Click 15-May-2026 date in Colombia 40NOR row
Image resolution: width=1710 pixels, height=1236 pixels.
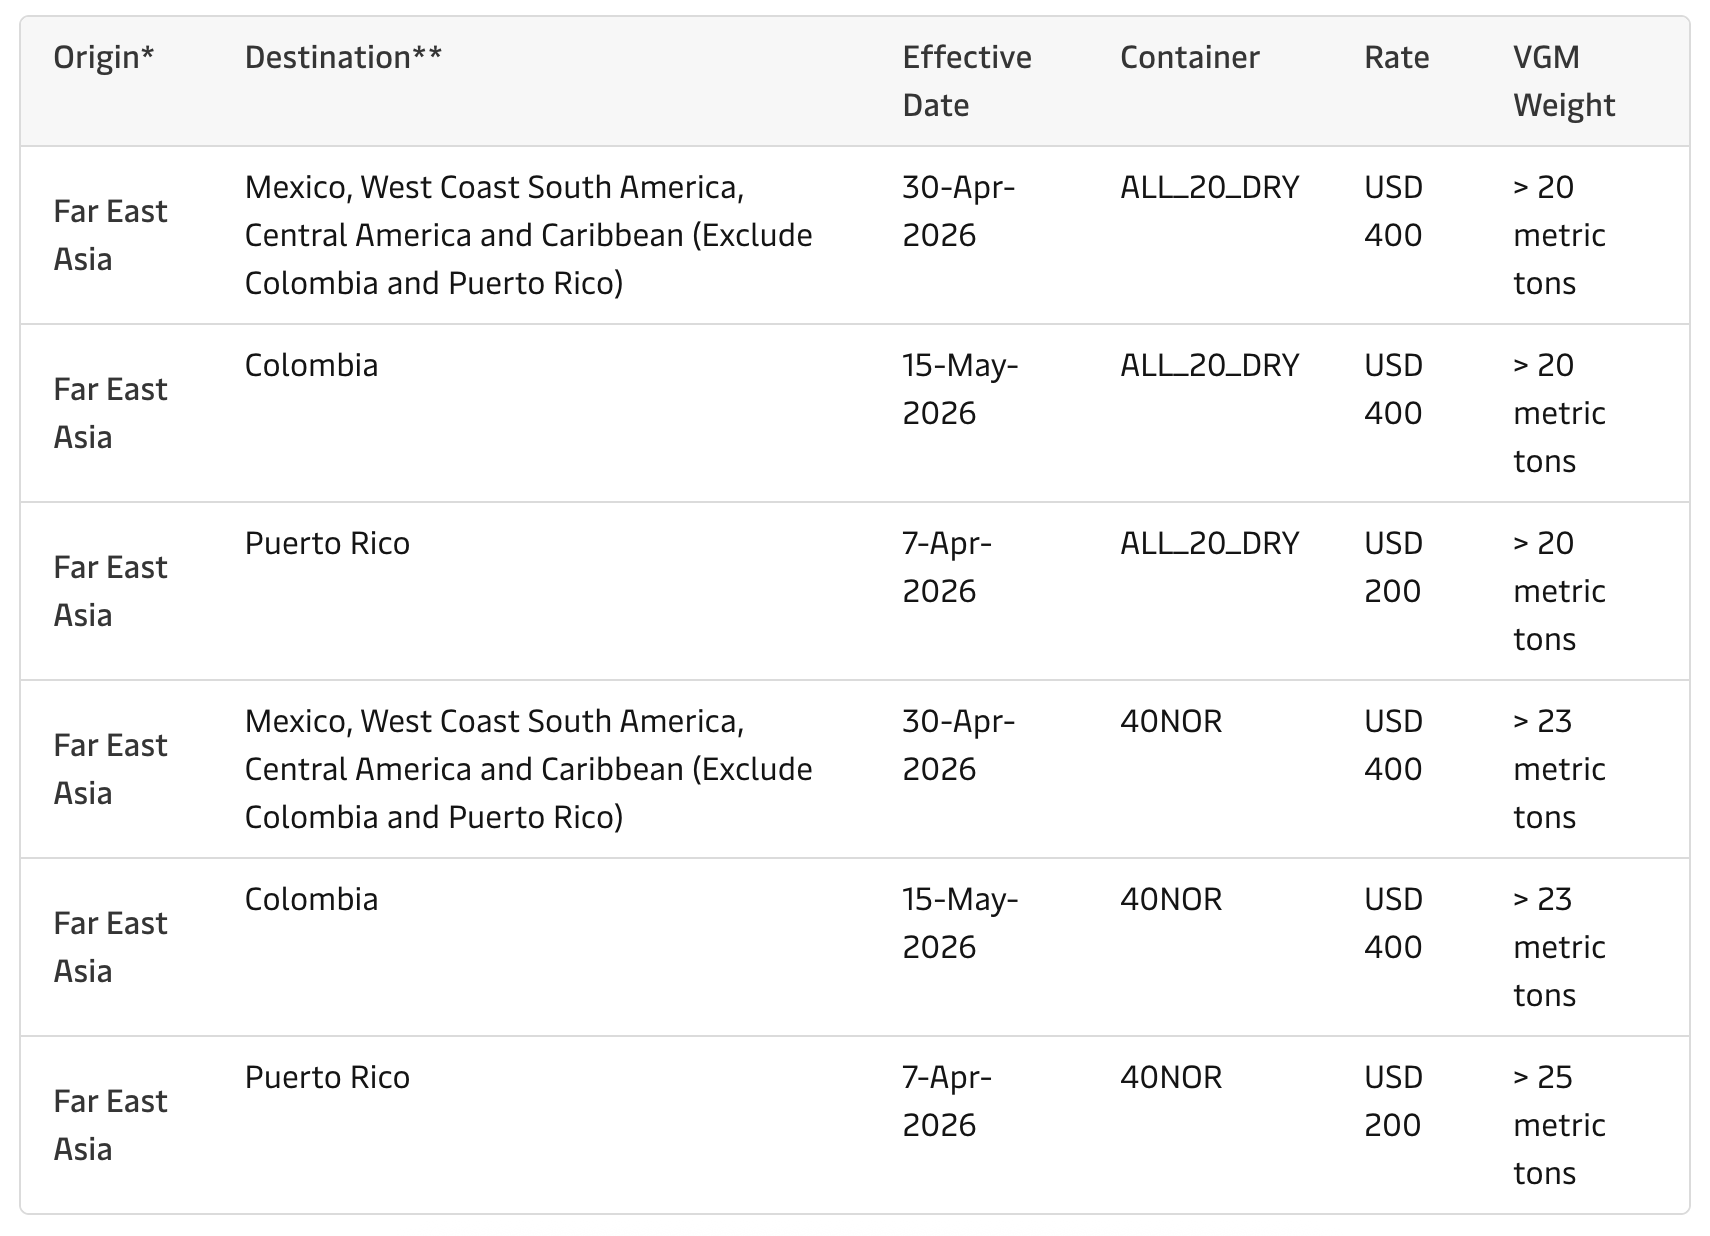pos(959,923)
